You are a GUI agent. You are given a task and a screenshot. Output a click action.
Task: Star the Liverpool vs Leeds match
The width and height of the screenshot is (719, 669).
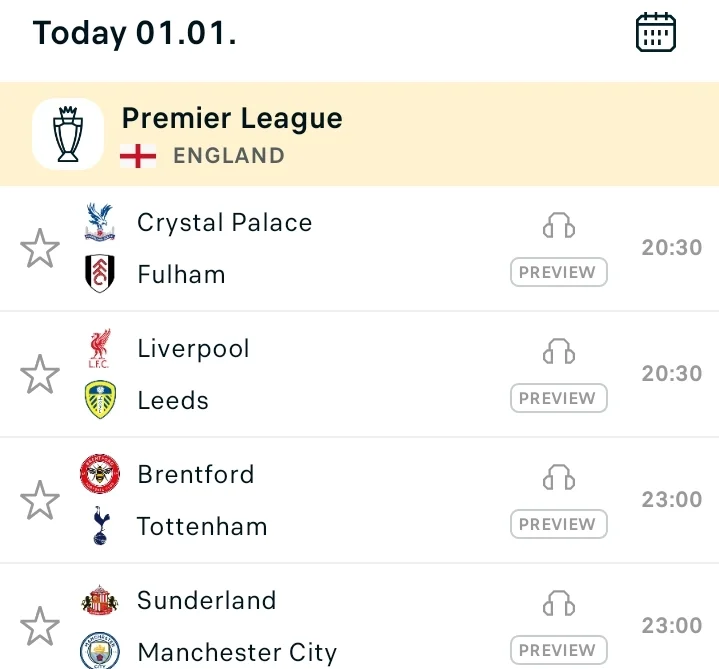point(40,374)
